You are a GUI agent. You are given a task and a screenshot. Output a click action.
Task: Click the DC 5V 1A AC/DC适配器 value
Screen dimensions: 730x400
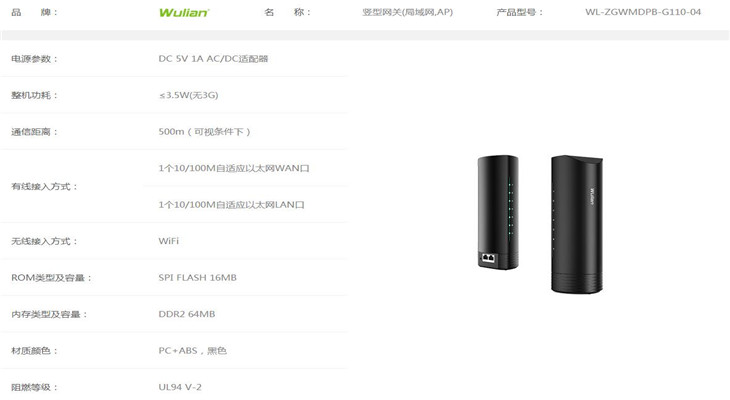click(x=213, y=59)
